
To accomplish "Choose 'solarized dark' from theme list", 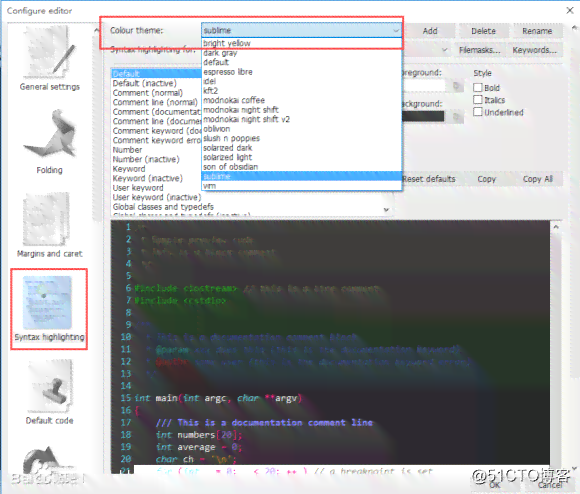I will pos(228,148).
